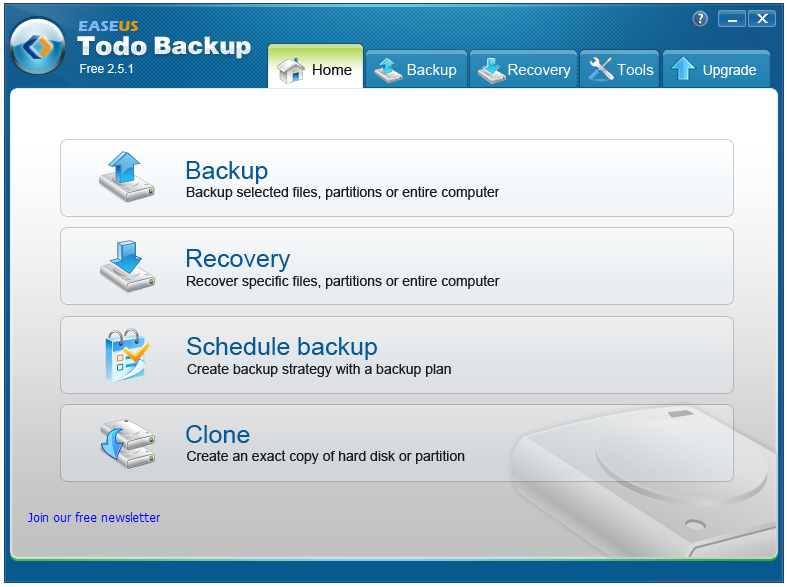Click 'Create backup strategy with a backup plan'
Image resolution: width=787 pixels, height=587 pixels.
click(319, 369)
